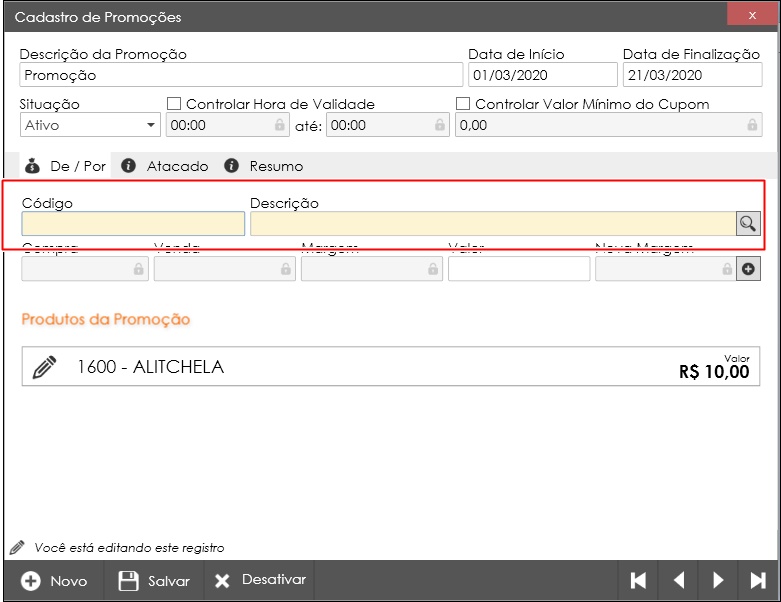Click the locked Margem field
This screenshot has width=781, height=602.
pyautogui.click(x=372, y=269)
